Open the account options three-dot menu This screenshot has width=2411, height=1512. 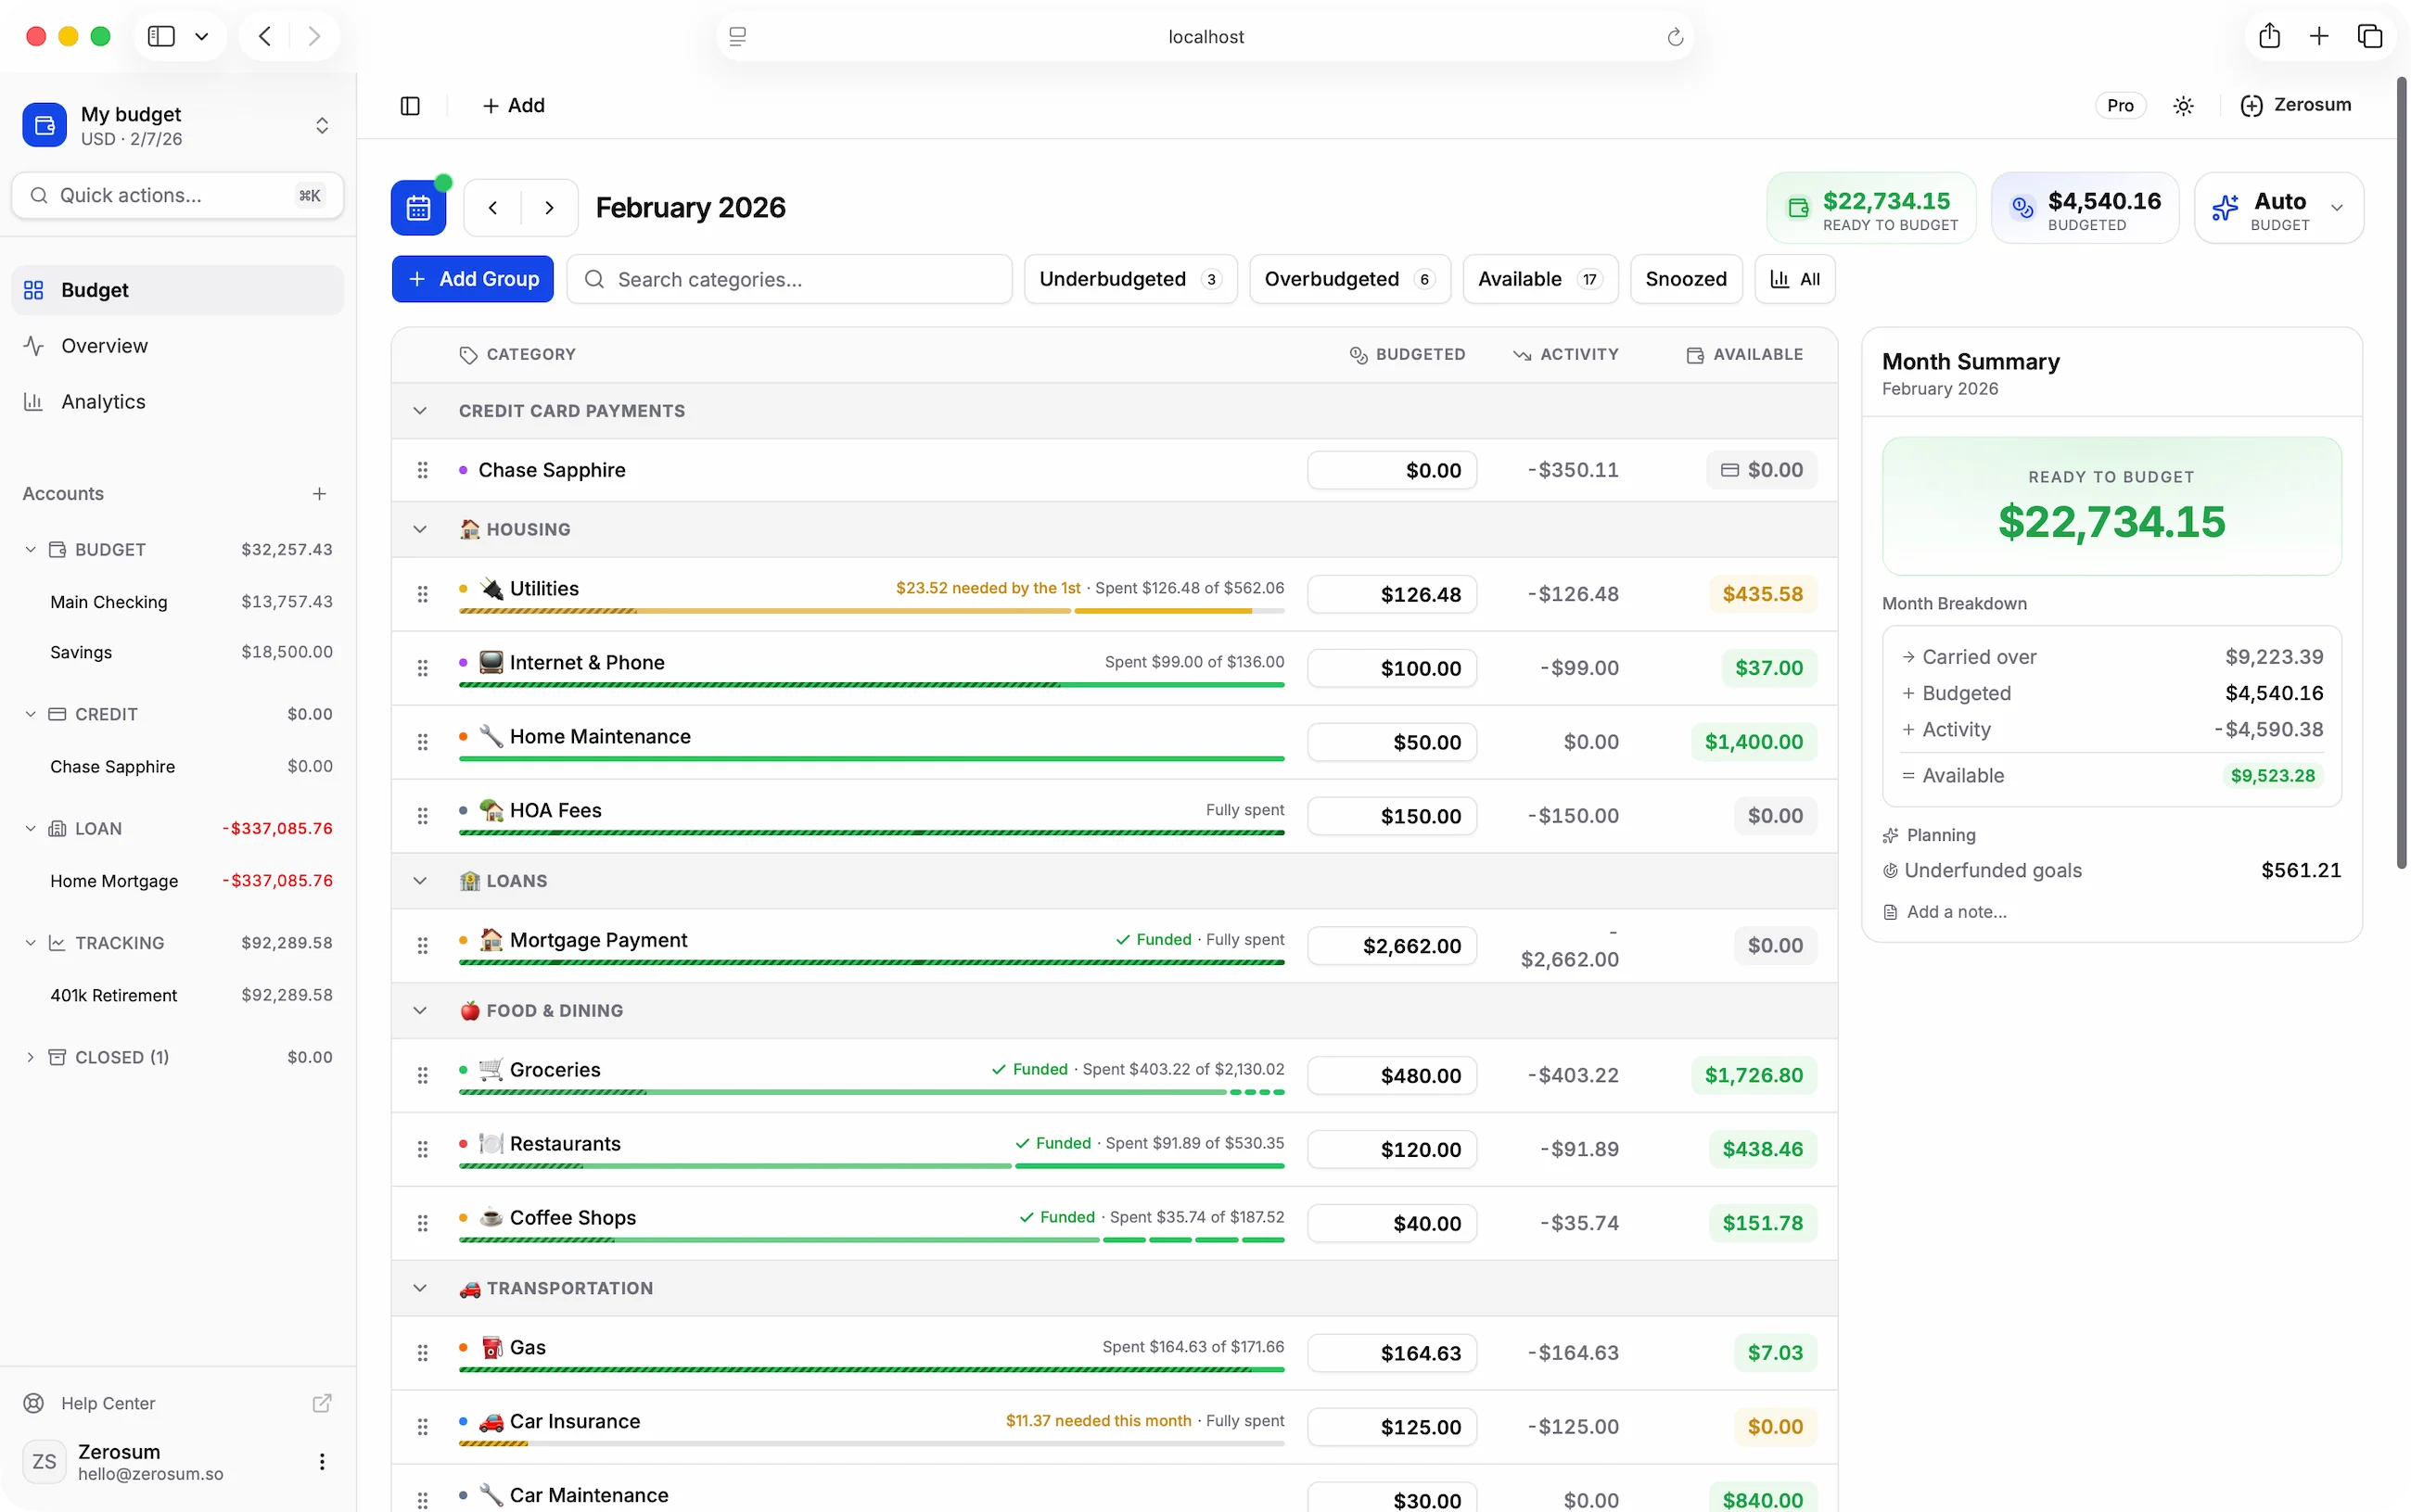[321, 1461]
